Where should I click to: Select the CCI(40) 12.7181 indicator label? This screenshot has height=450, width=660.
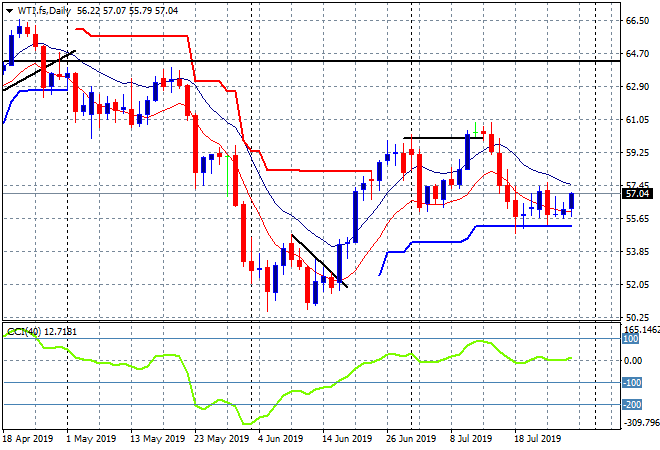tap(42, 332)
